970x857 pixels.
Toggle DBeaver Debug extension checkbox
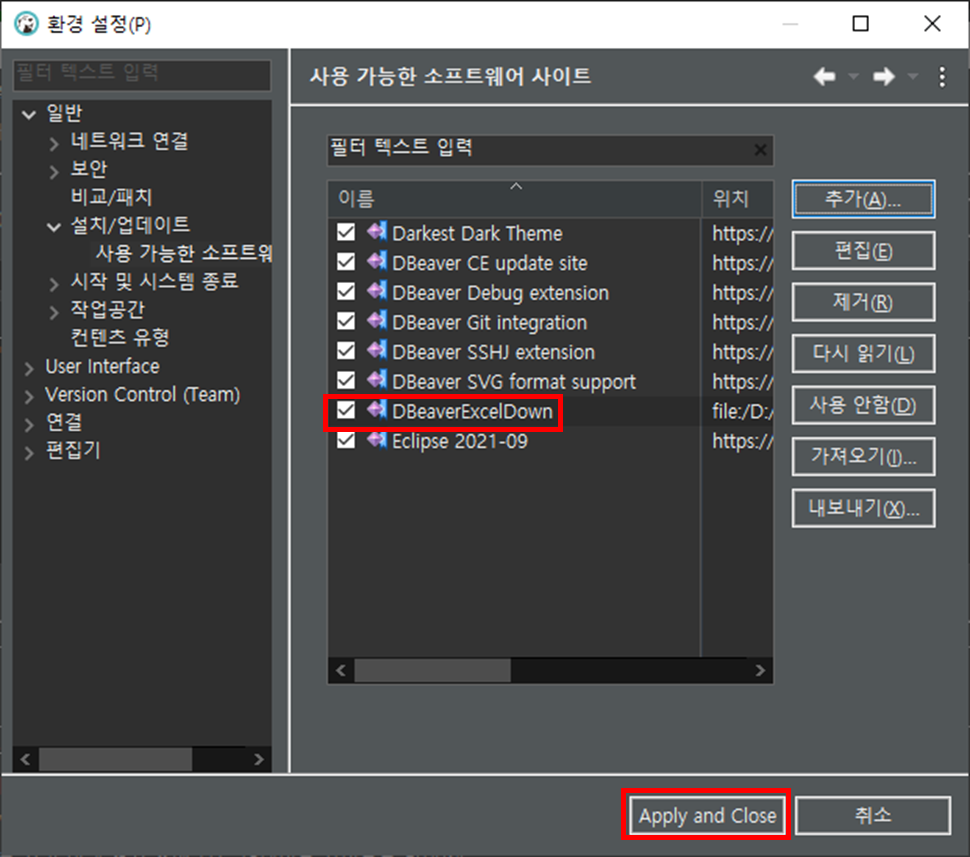point(346,292)
